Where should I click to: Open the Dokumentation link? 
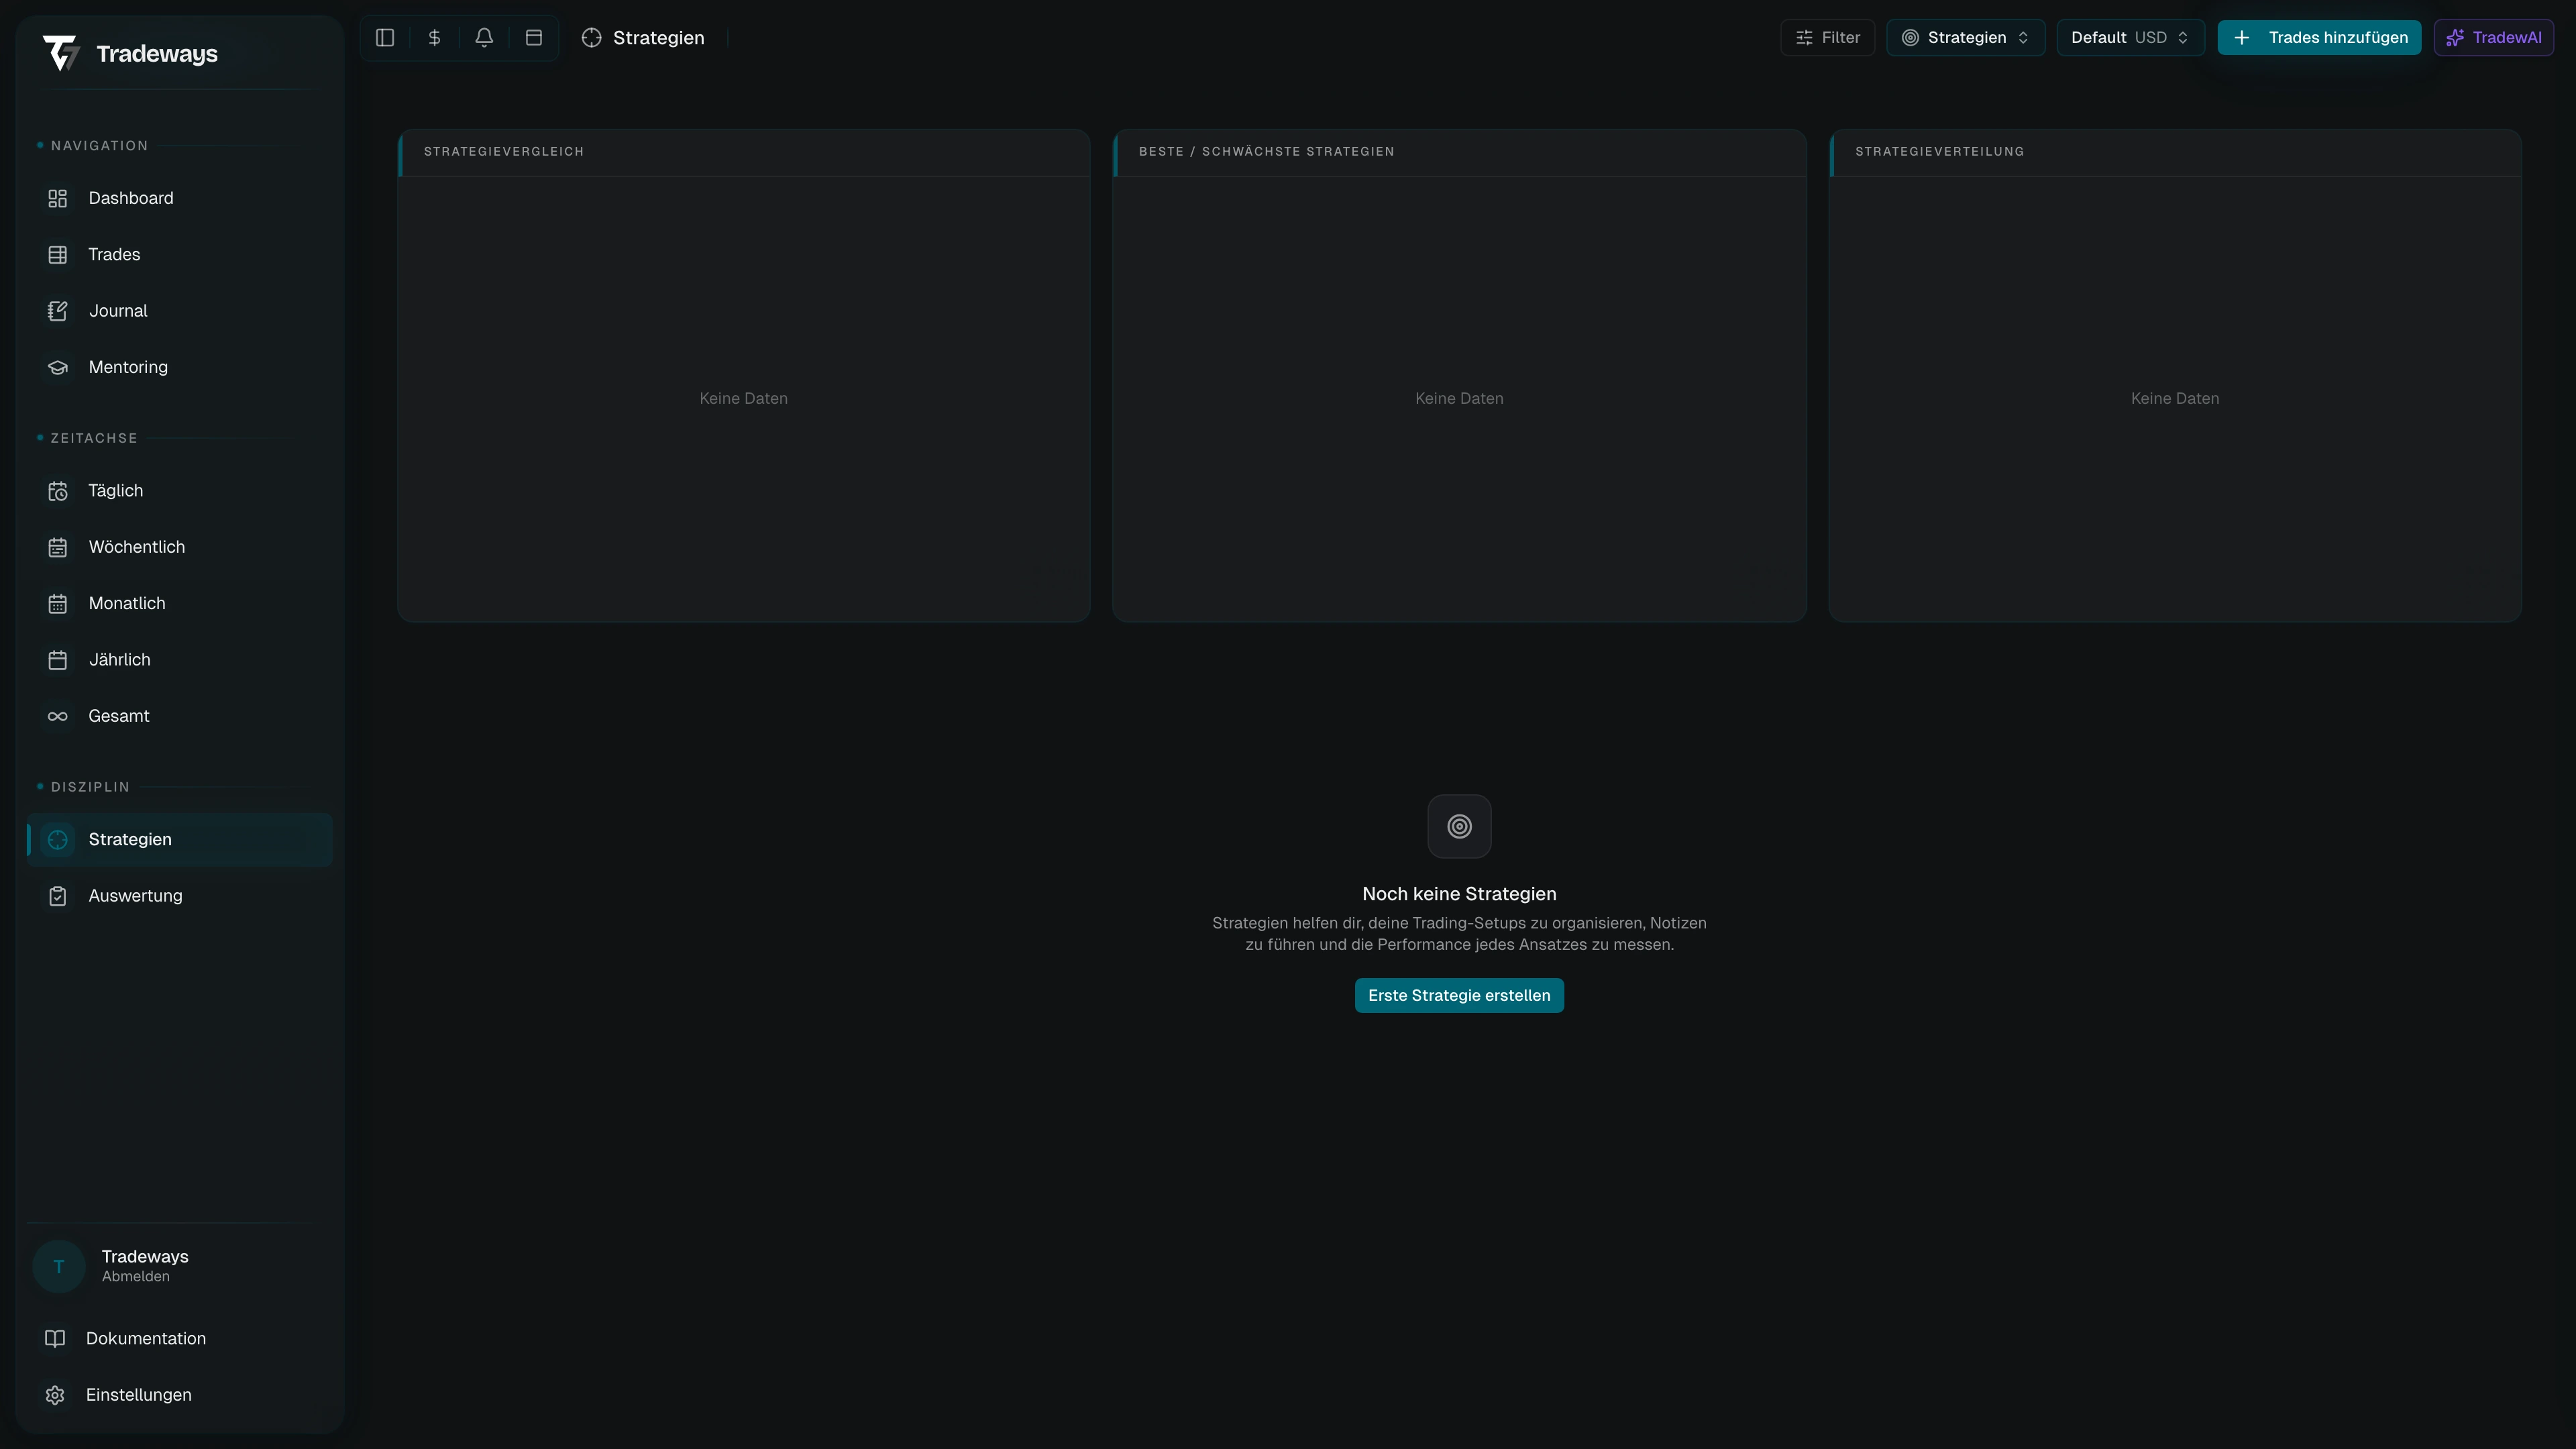tap(145, 1338)
